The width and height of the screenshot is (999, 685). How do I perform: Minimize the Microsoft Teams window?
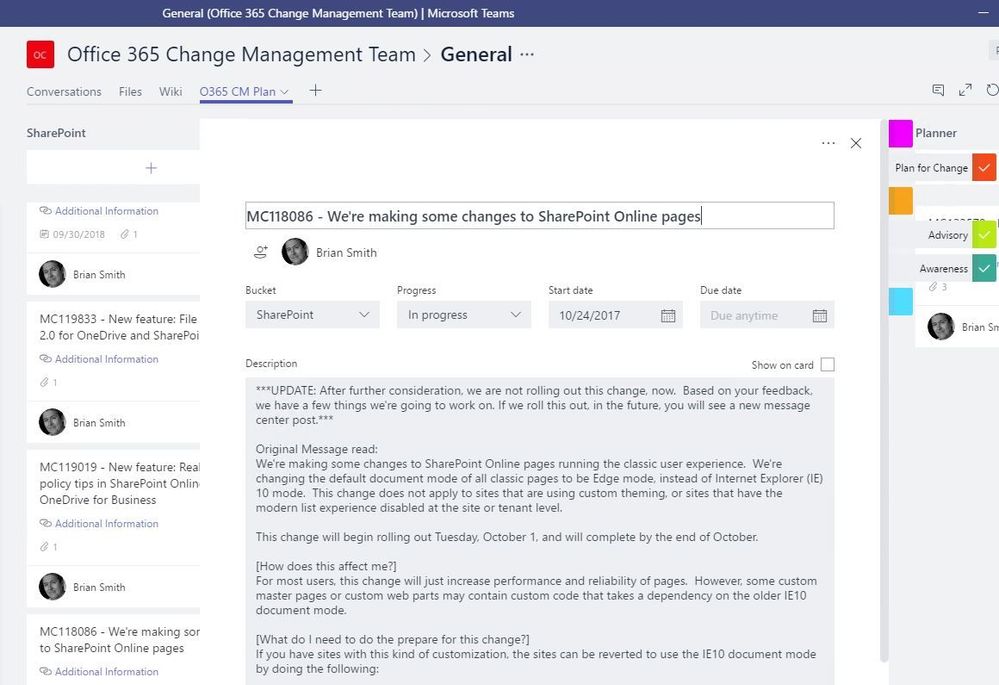984,13
